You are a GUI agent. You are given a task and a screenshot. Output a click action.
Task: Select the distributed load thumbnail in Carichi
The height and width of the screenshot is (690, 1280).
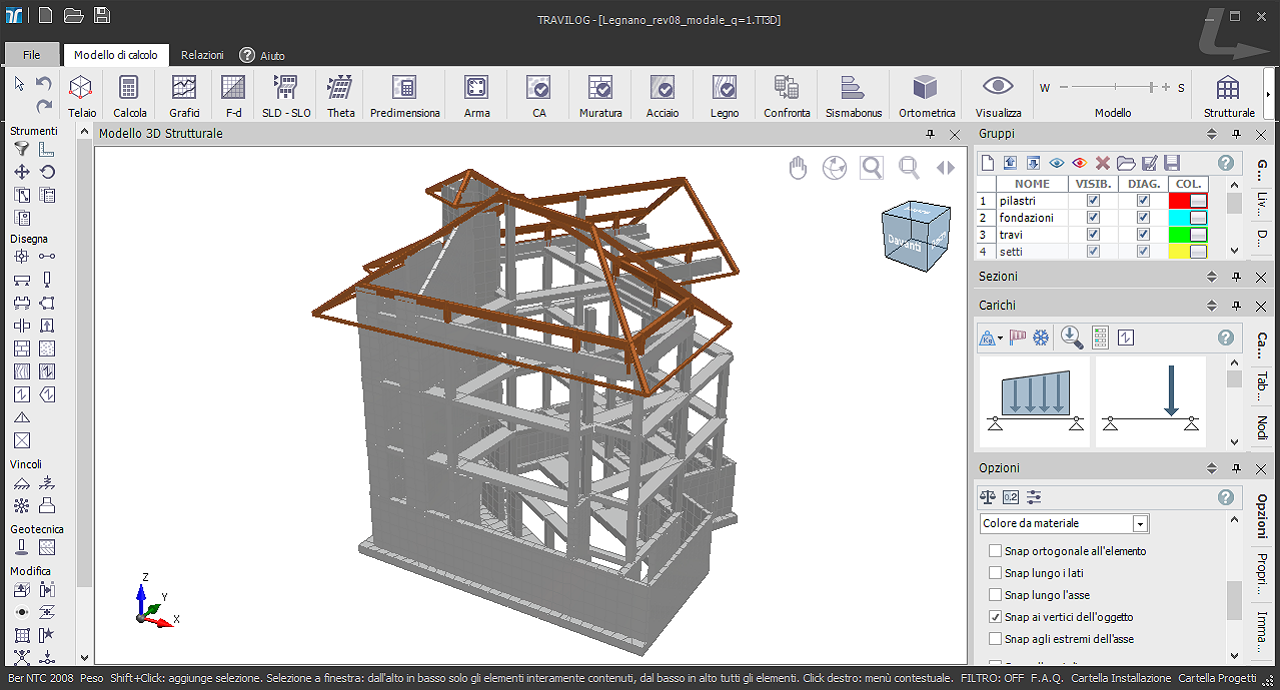[x=1034, y=402]
